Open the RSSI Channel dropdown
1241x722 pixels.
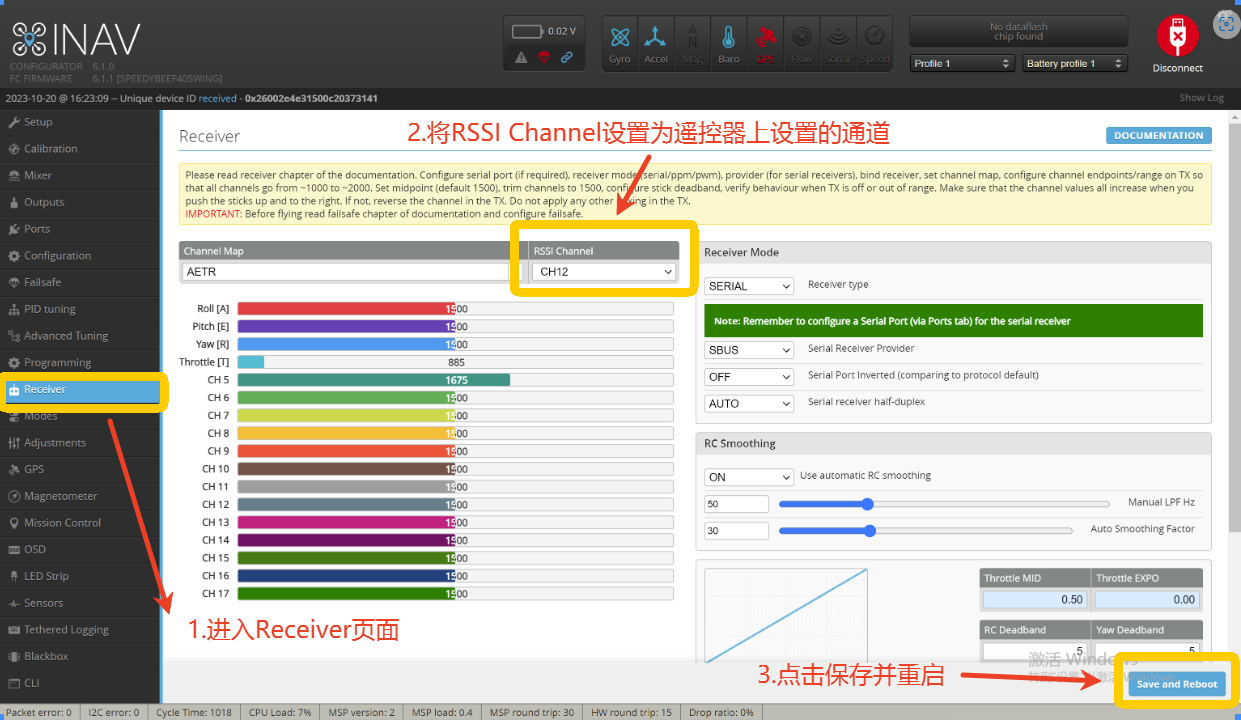[603, 271]
